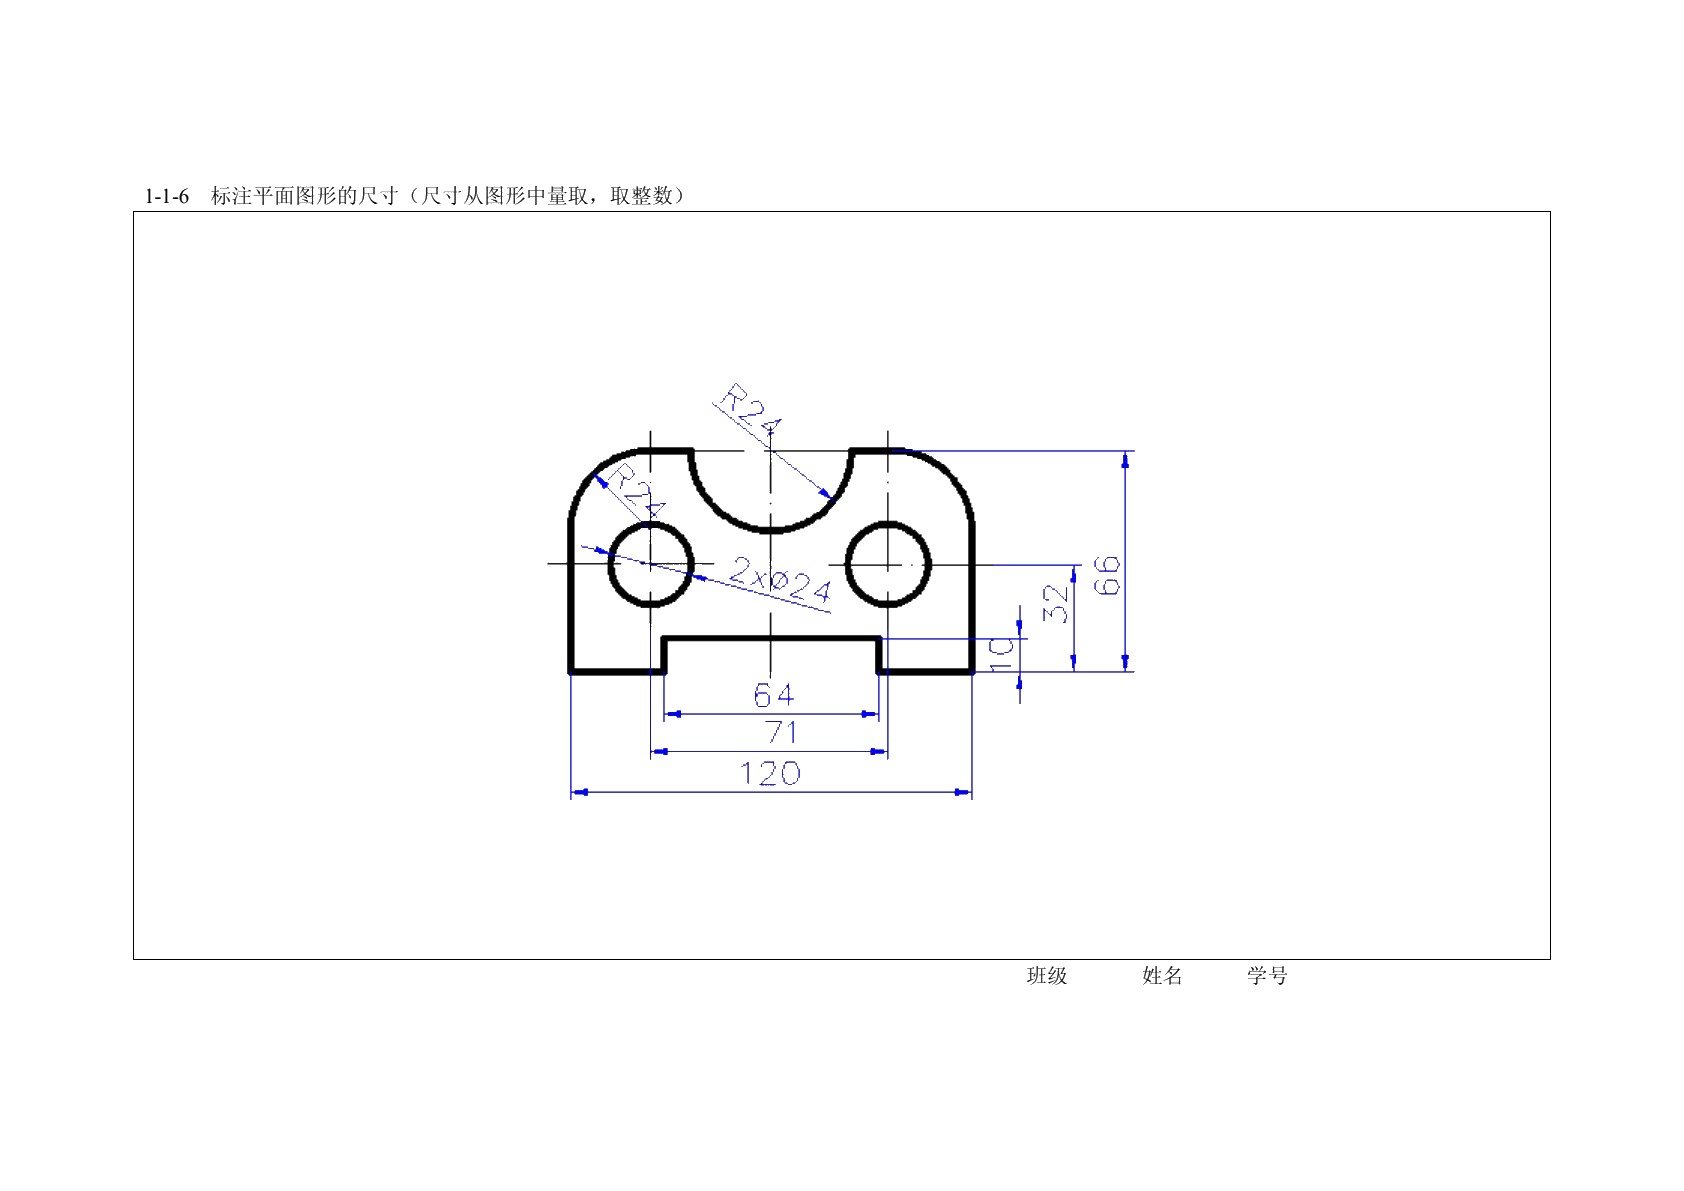This screenshot has height=1191, width=1684.
Task: Select the 64 slot width dimension
Action: (773, 694)
